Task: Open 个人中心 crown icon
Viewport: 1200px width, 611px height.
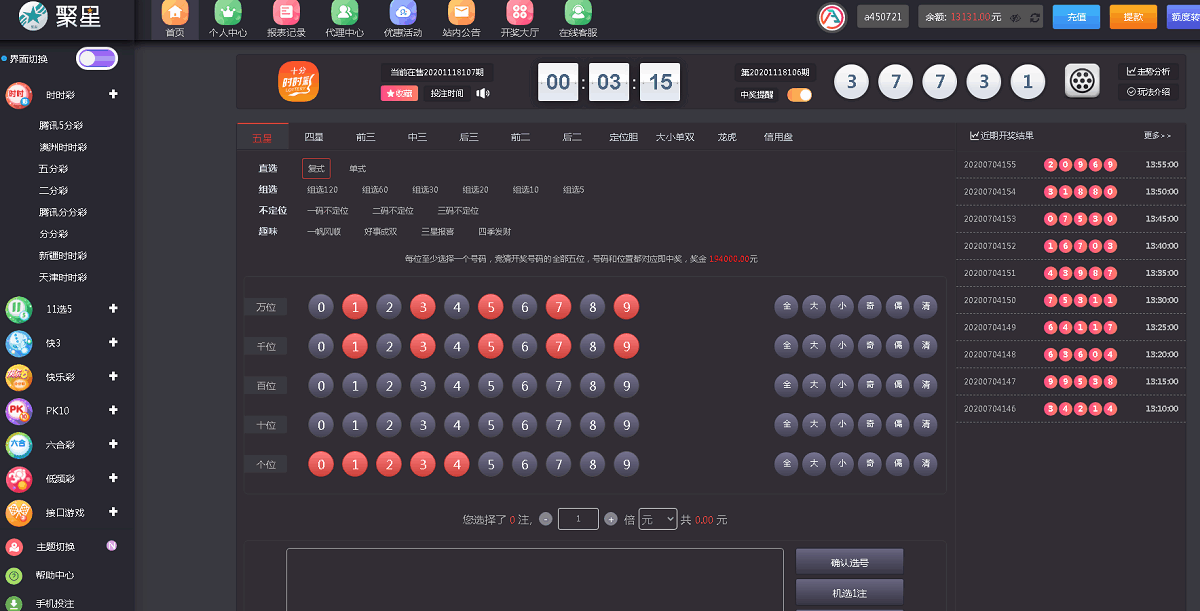Action: [228, 14]
